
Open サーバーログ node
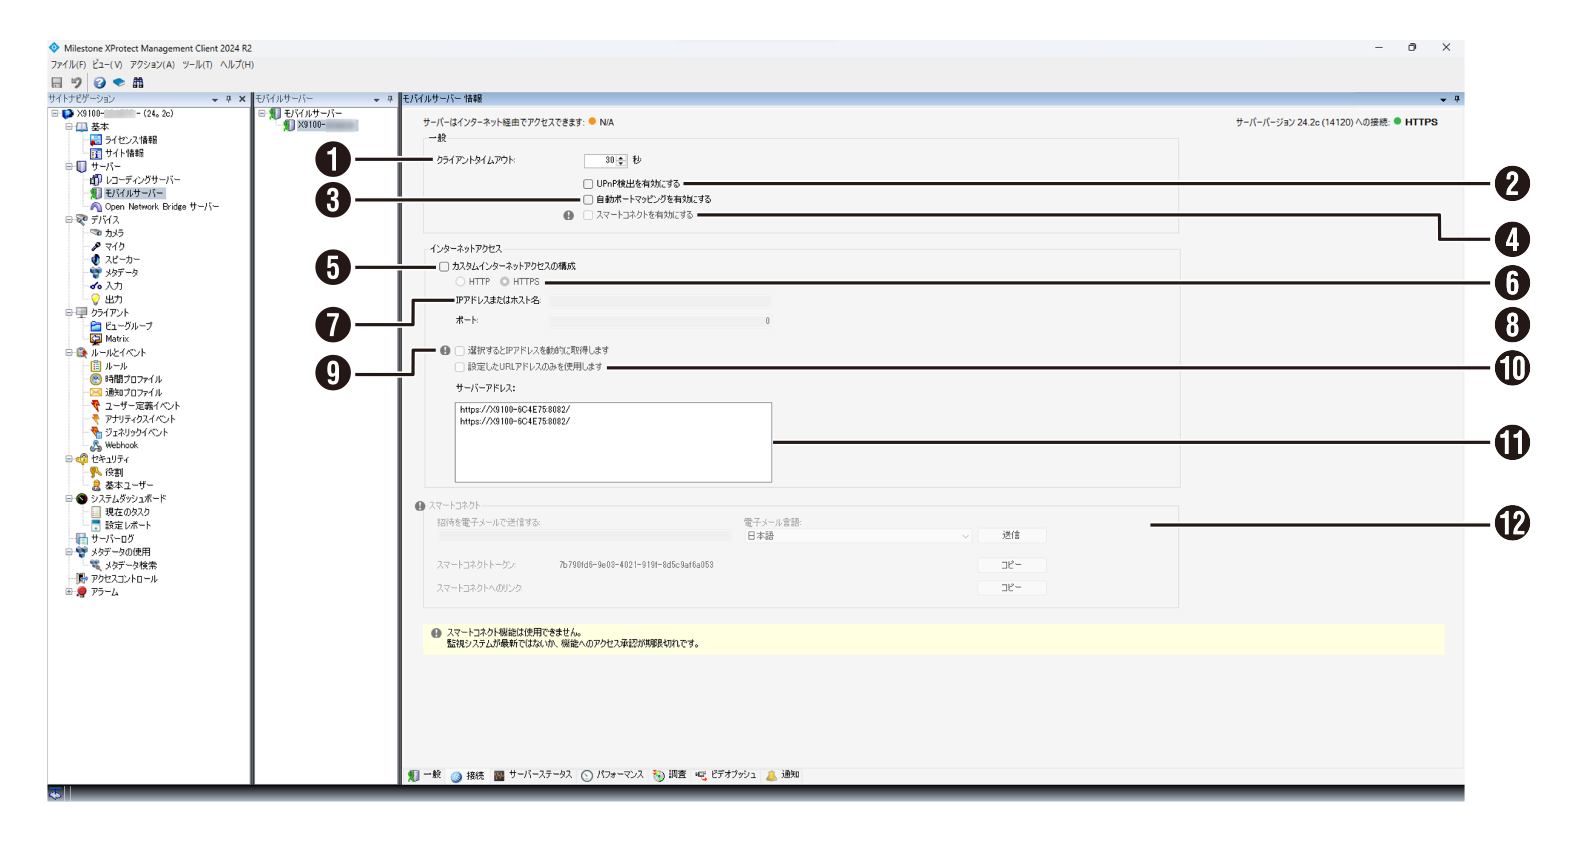point(112,539)
